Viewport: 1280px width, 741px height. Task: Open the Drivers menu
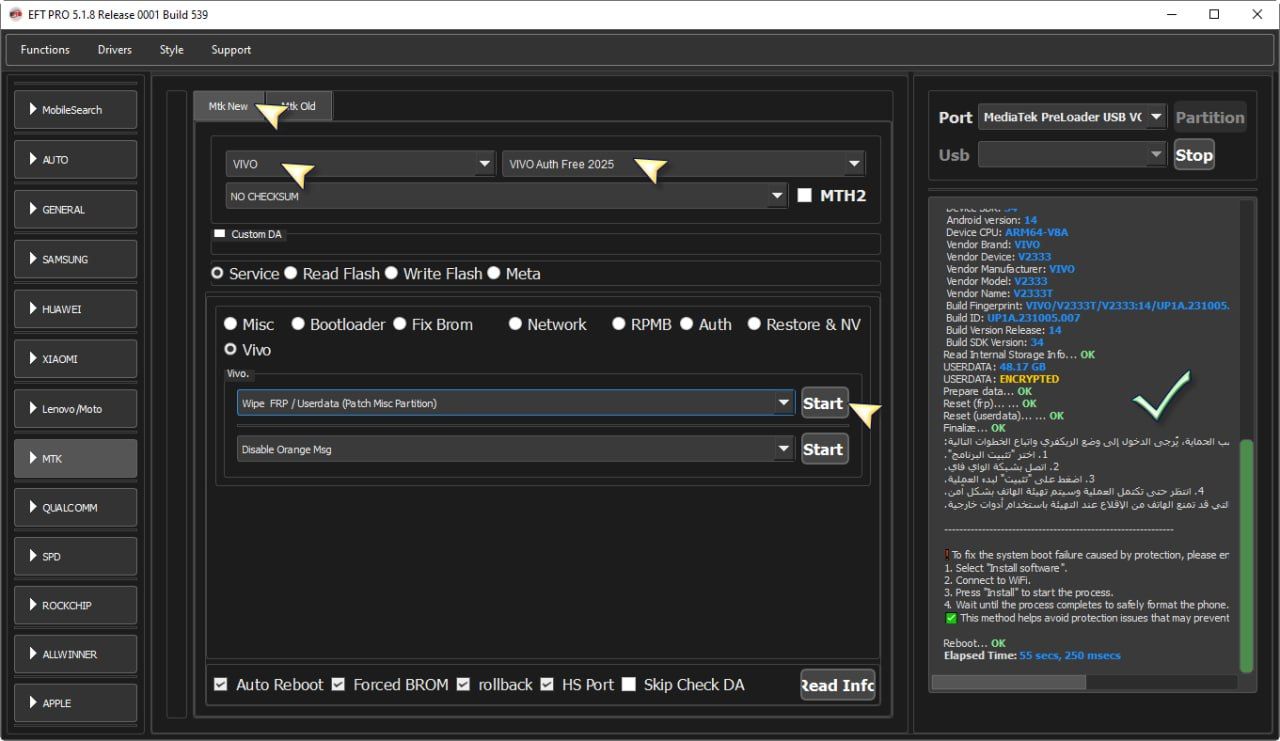pyautogui.click(x=115, y=50)
